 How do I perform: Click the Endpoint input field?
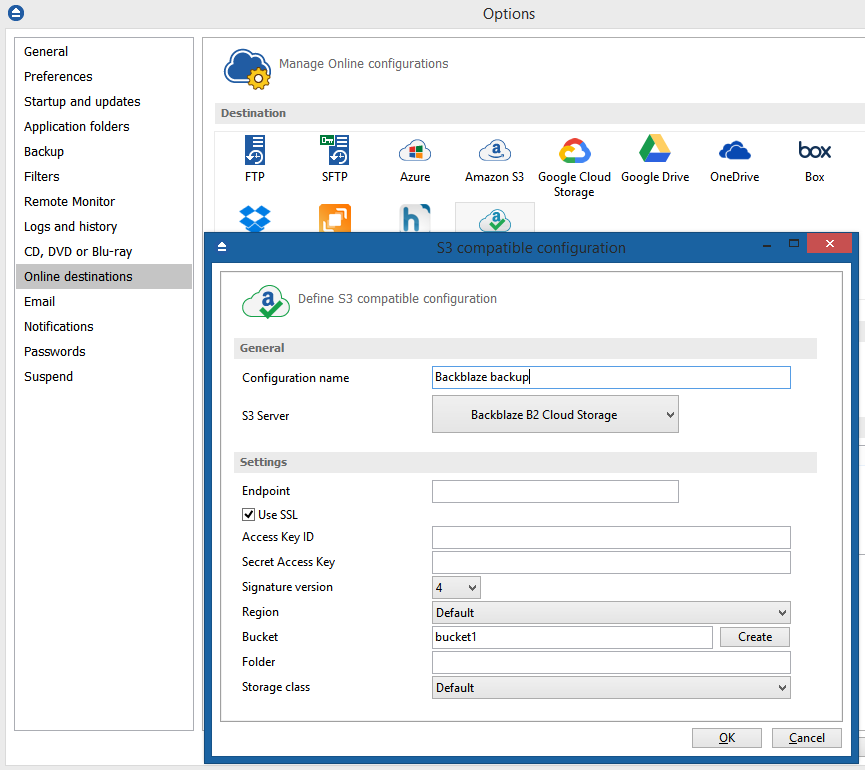555,491
